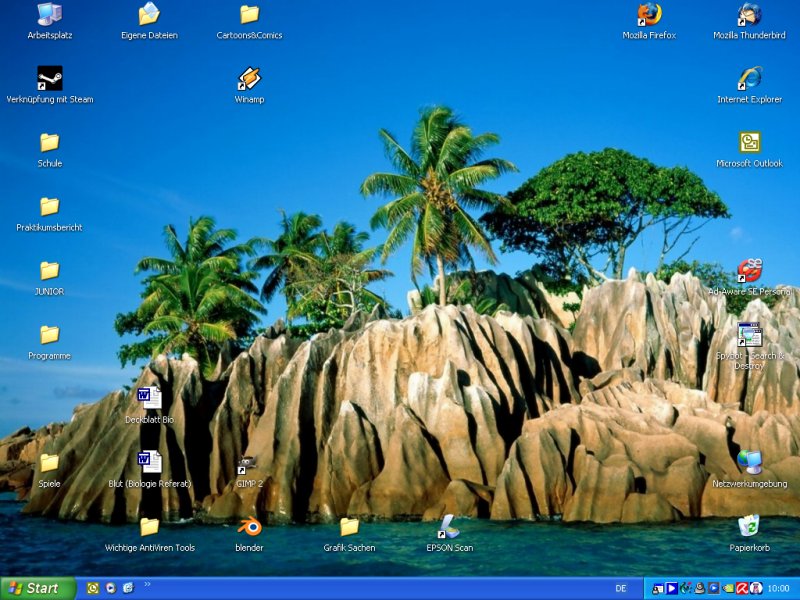Select the Ad-Aware SE Personal icon
The width and height of the screenshot is (800, 600).
(749, 271)
